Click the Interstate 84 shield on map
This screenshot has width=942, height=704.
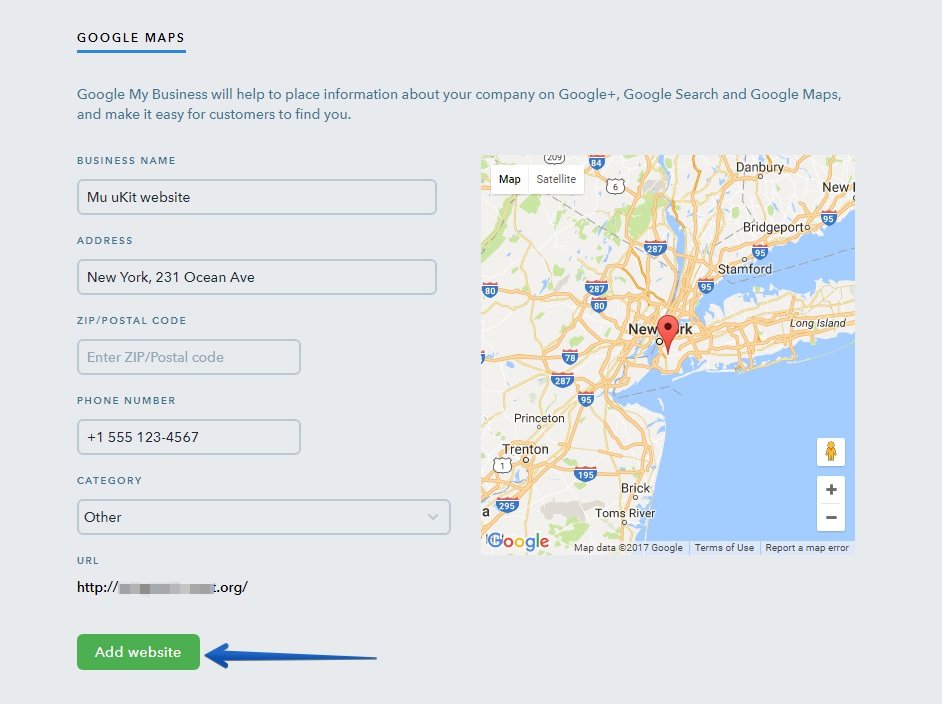coord(596,162)
